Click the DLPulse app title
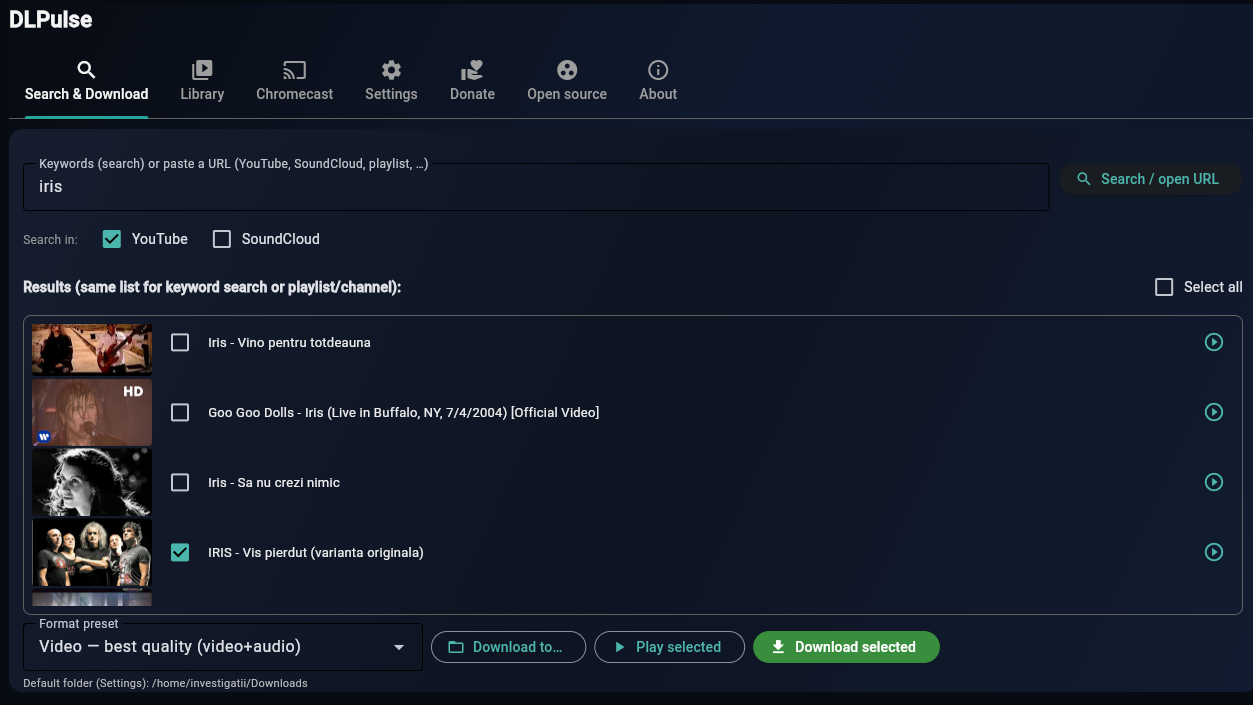 [x=51, y=19]
